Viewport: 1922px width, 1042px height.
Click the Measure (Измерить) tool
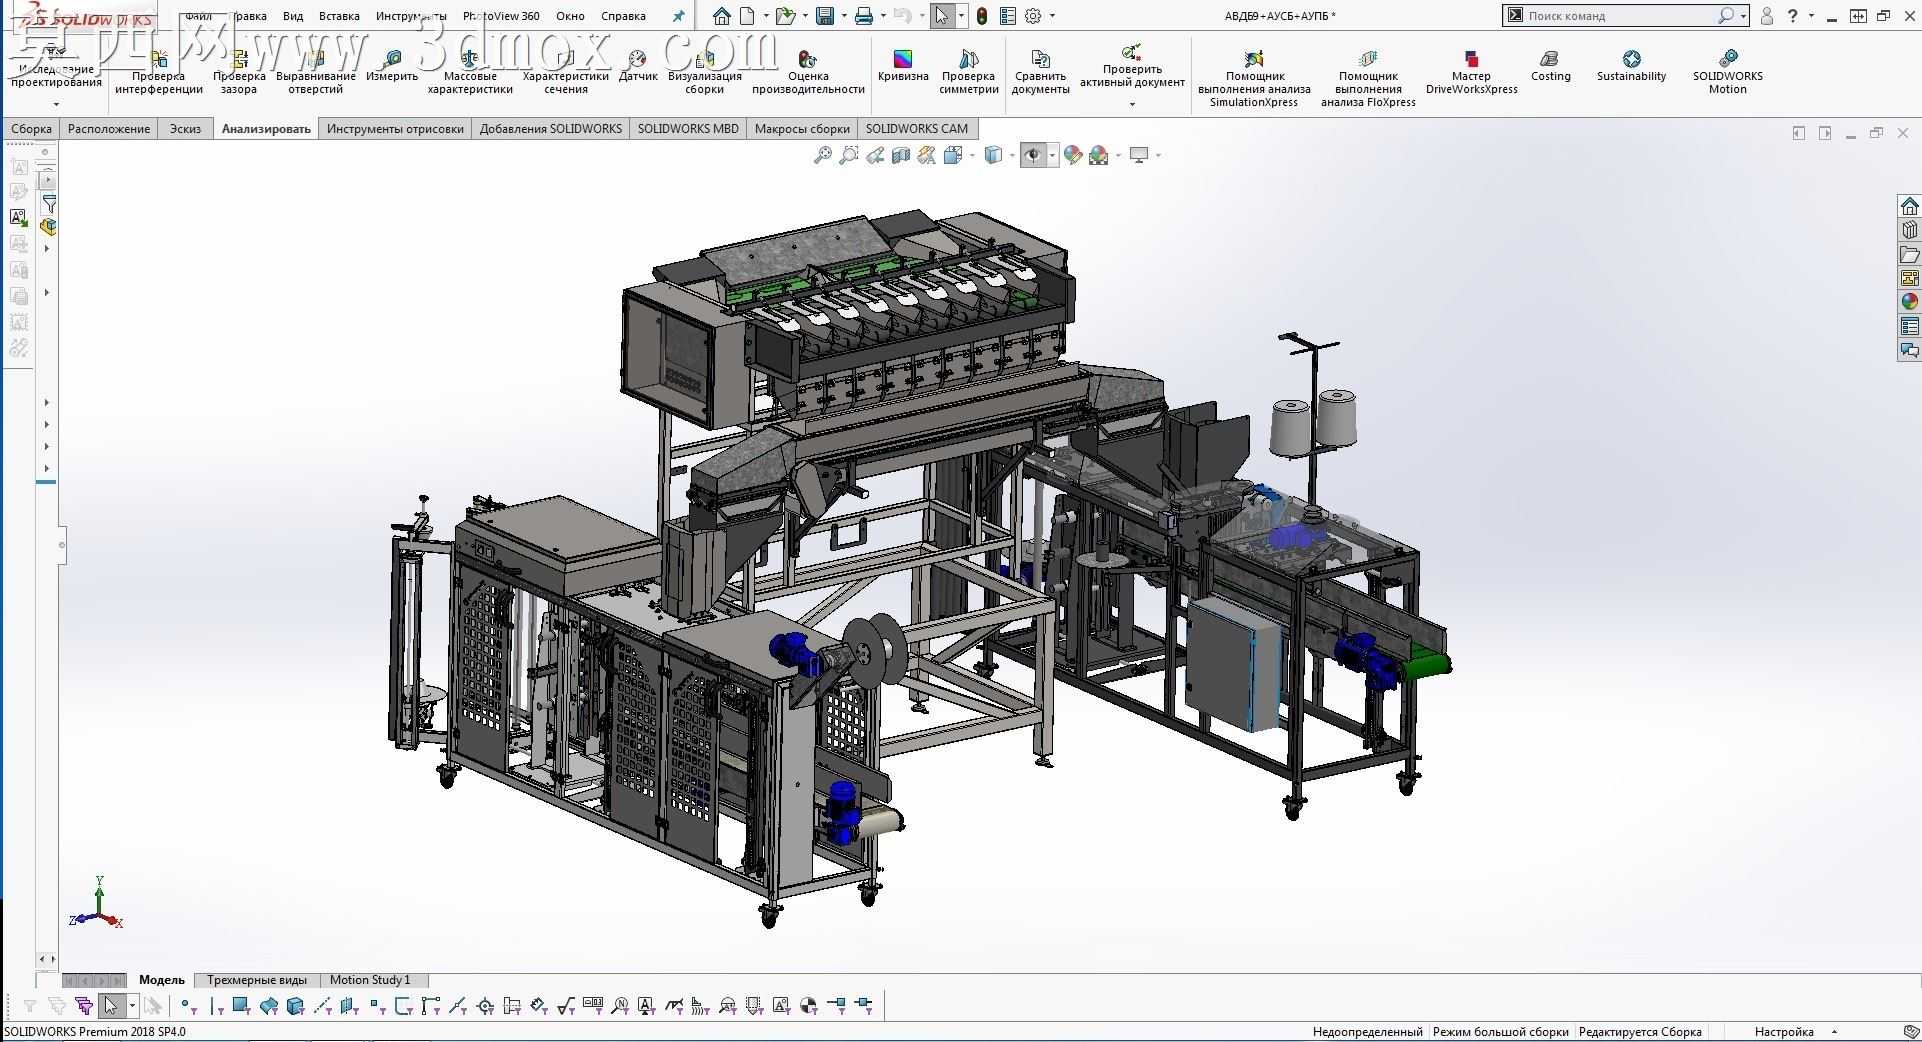pyautogui.click(x=392, y=66)
